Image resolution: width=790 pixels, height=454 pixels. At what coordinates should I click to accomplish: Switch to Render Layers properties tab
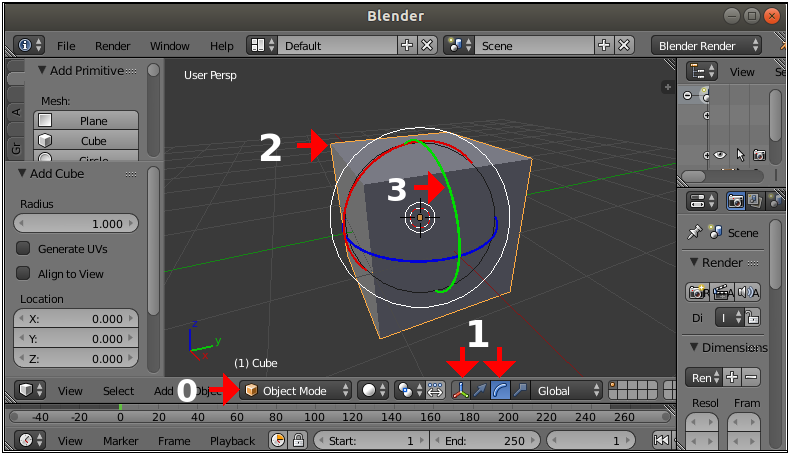pos(755,202)
